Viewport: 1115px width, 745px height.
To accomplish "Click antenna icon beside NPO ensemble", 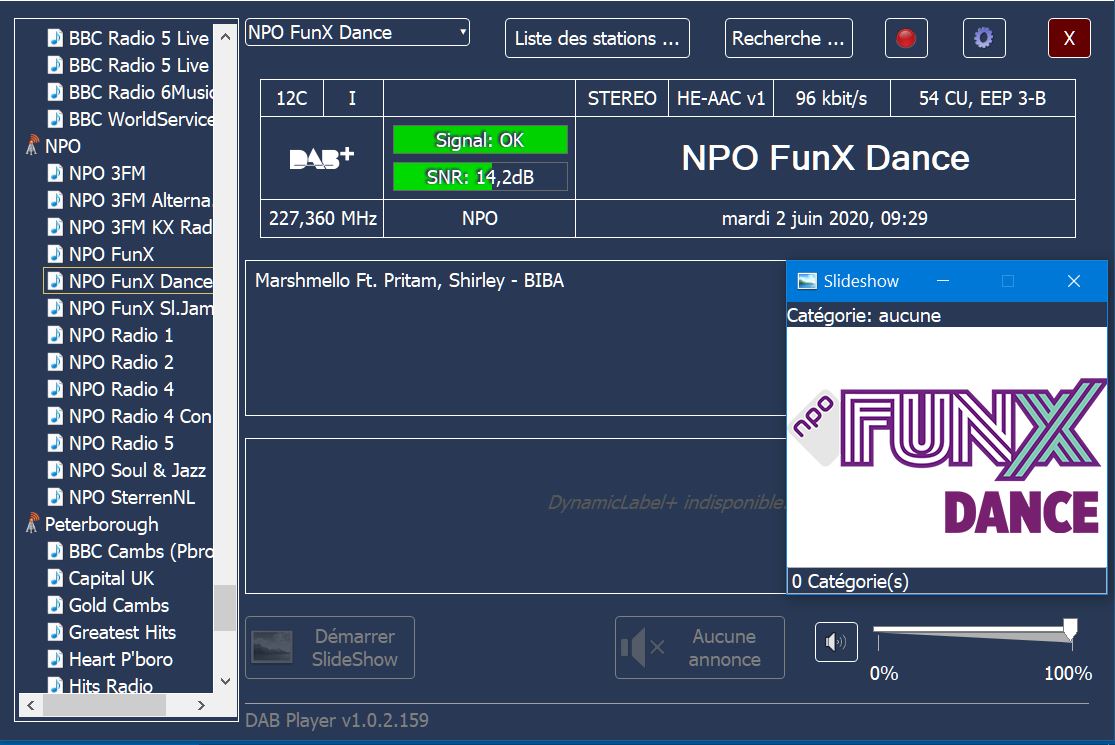I will point(32,145).
